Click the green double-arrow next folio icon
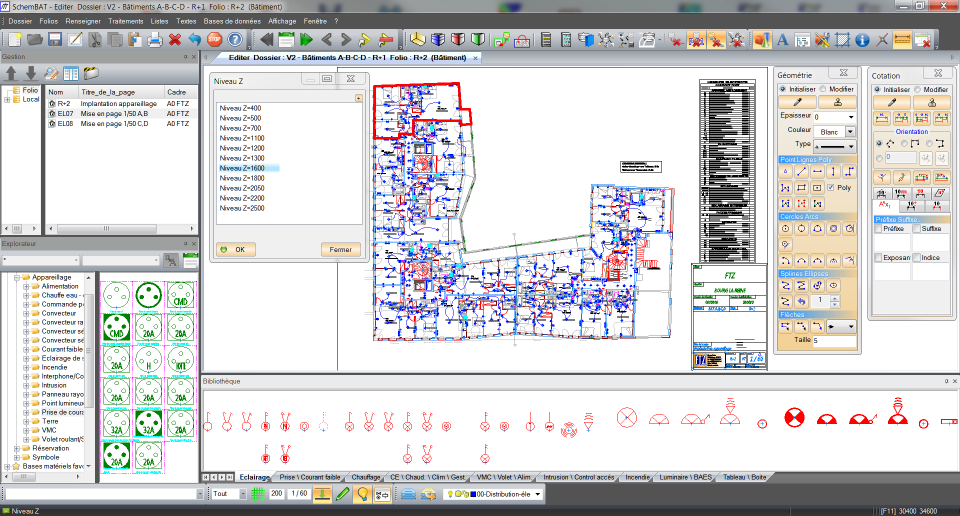The width and height of the screenshot is (960, 516). tap(306, 40)
